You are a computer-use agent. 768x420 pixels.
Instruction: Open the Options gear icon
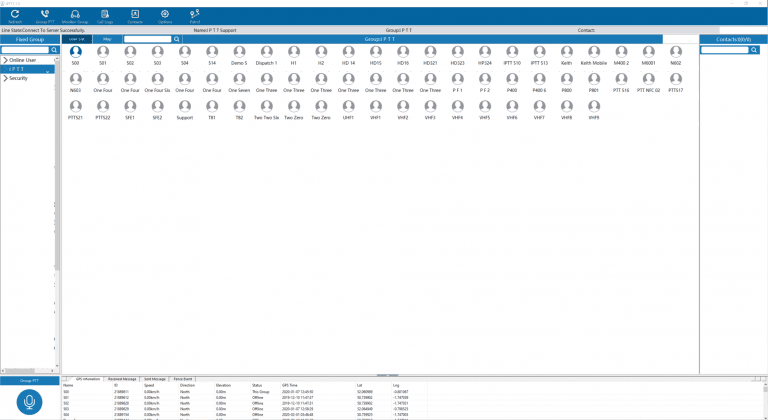click(165, 14)
